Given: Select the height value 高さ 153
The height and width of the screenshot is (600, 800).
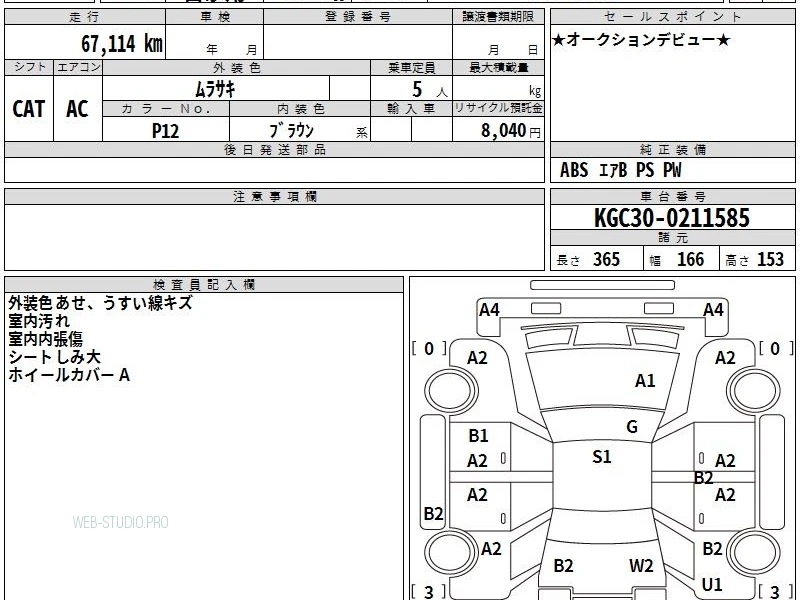Looking at the screenshot, I should pyautogui.click(x=755, y=260).
